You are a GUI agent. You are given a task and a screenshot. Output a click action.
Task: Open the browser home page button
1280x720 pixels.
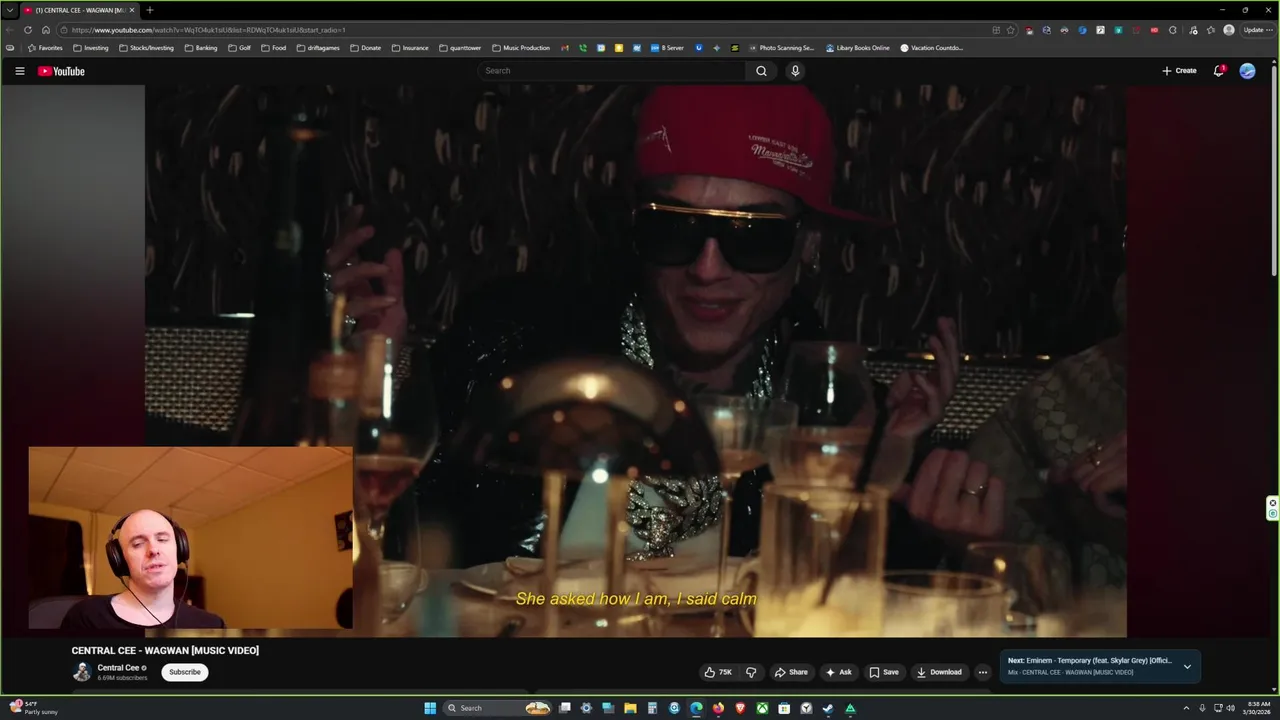(x=45, y=30)
